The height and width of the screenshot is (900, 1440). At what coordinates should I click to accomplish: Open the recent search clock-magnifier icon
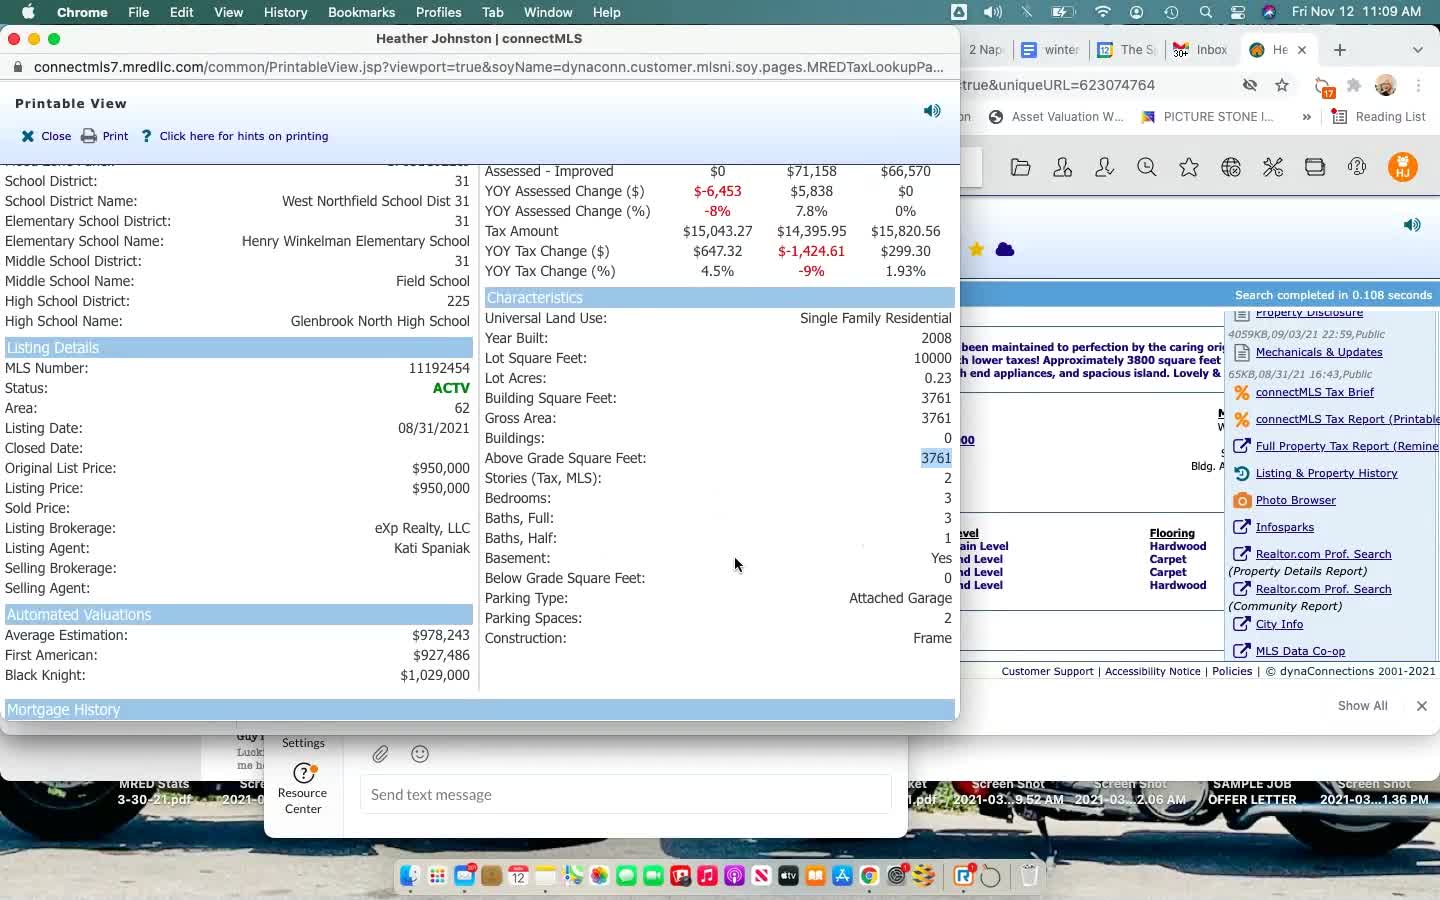coord(1147,167)
